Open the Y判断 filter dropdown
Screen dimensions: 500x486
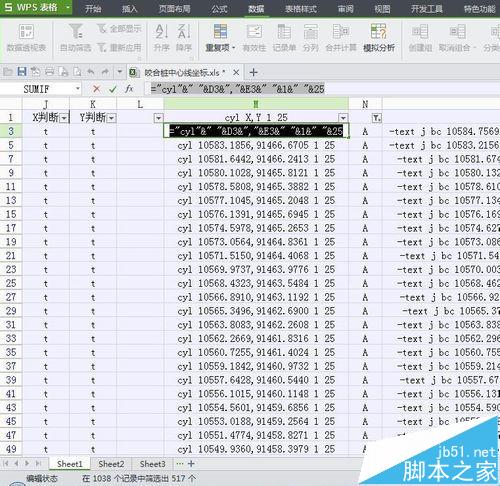111,118
